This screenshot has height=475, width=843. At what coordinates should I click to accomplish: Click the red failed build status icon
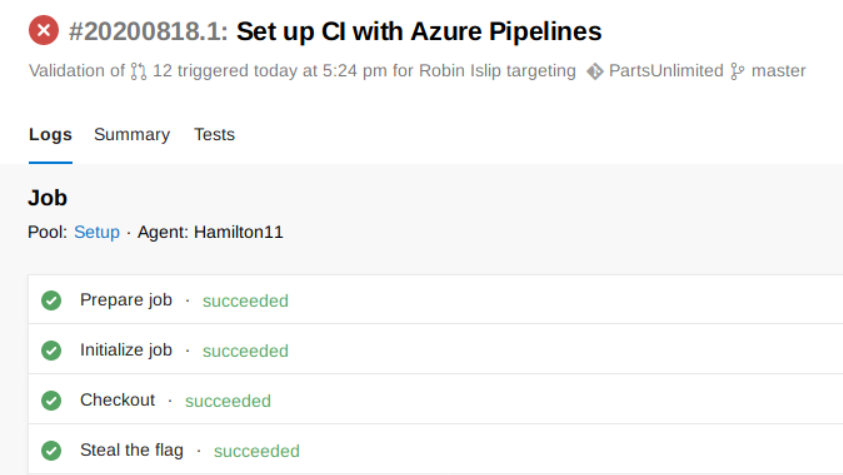[x=43, y=31]
